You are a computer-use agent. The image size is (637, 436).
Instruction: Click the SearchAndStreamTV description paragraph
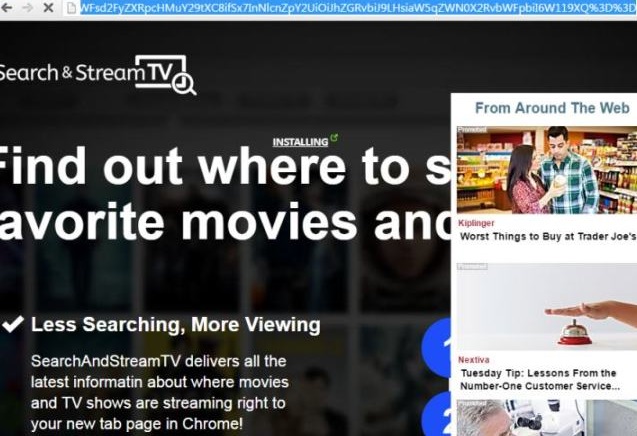point(160,393)
